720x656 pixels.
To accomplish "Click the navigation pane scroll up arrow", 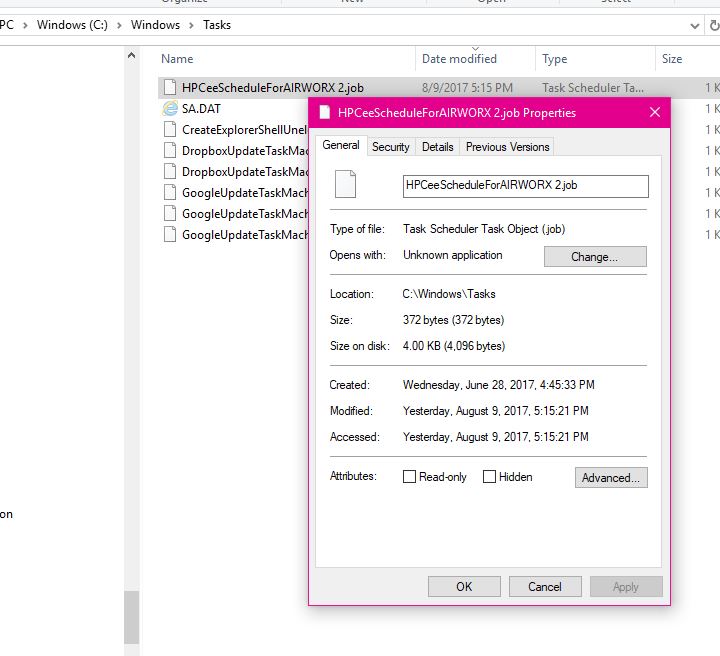I will coord(131,56).
